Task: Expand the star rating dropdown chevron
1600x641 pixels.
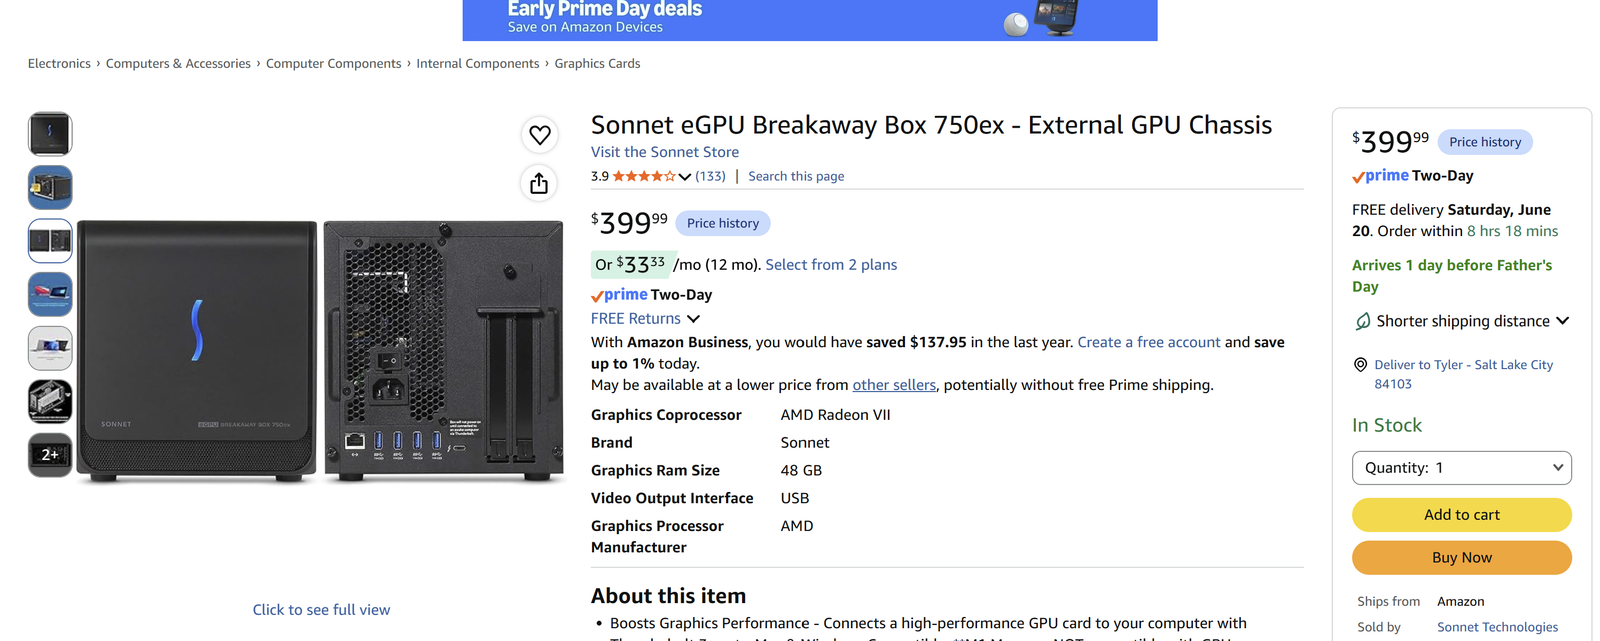Action: pos(685,177)
